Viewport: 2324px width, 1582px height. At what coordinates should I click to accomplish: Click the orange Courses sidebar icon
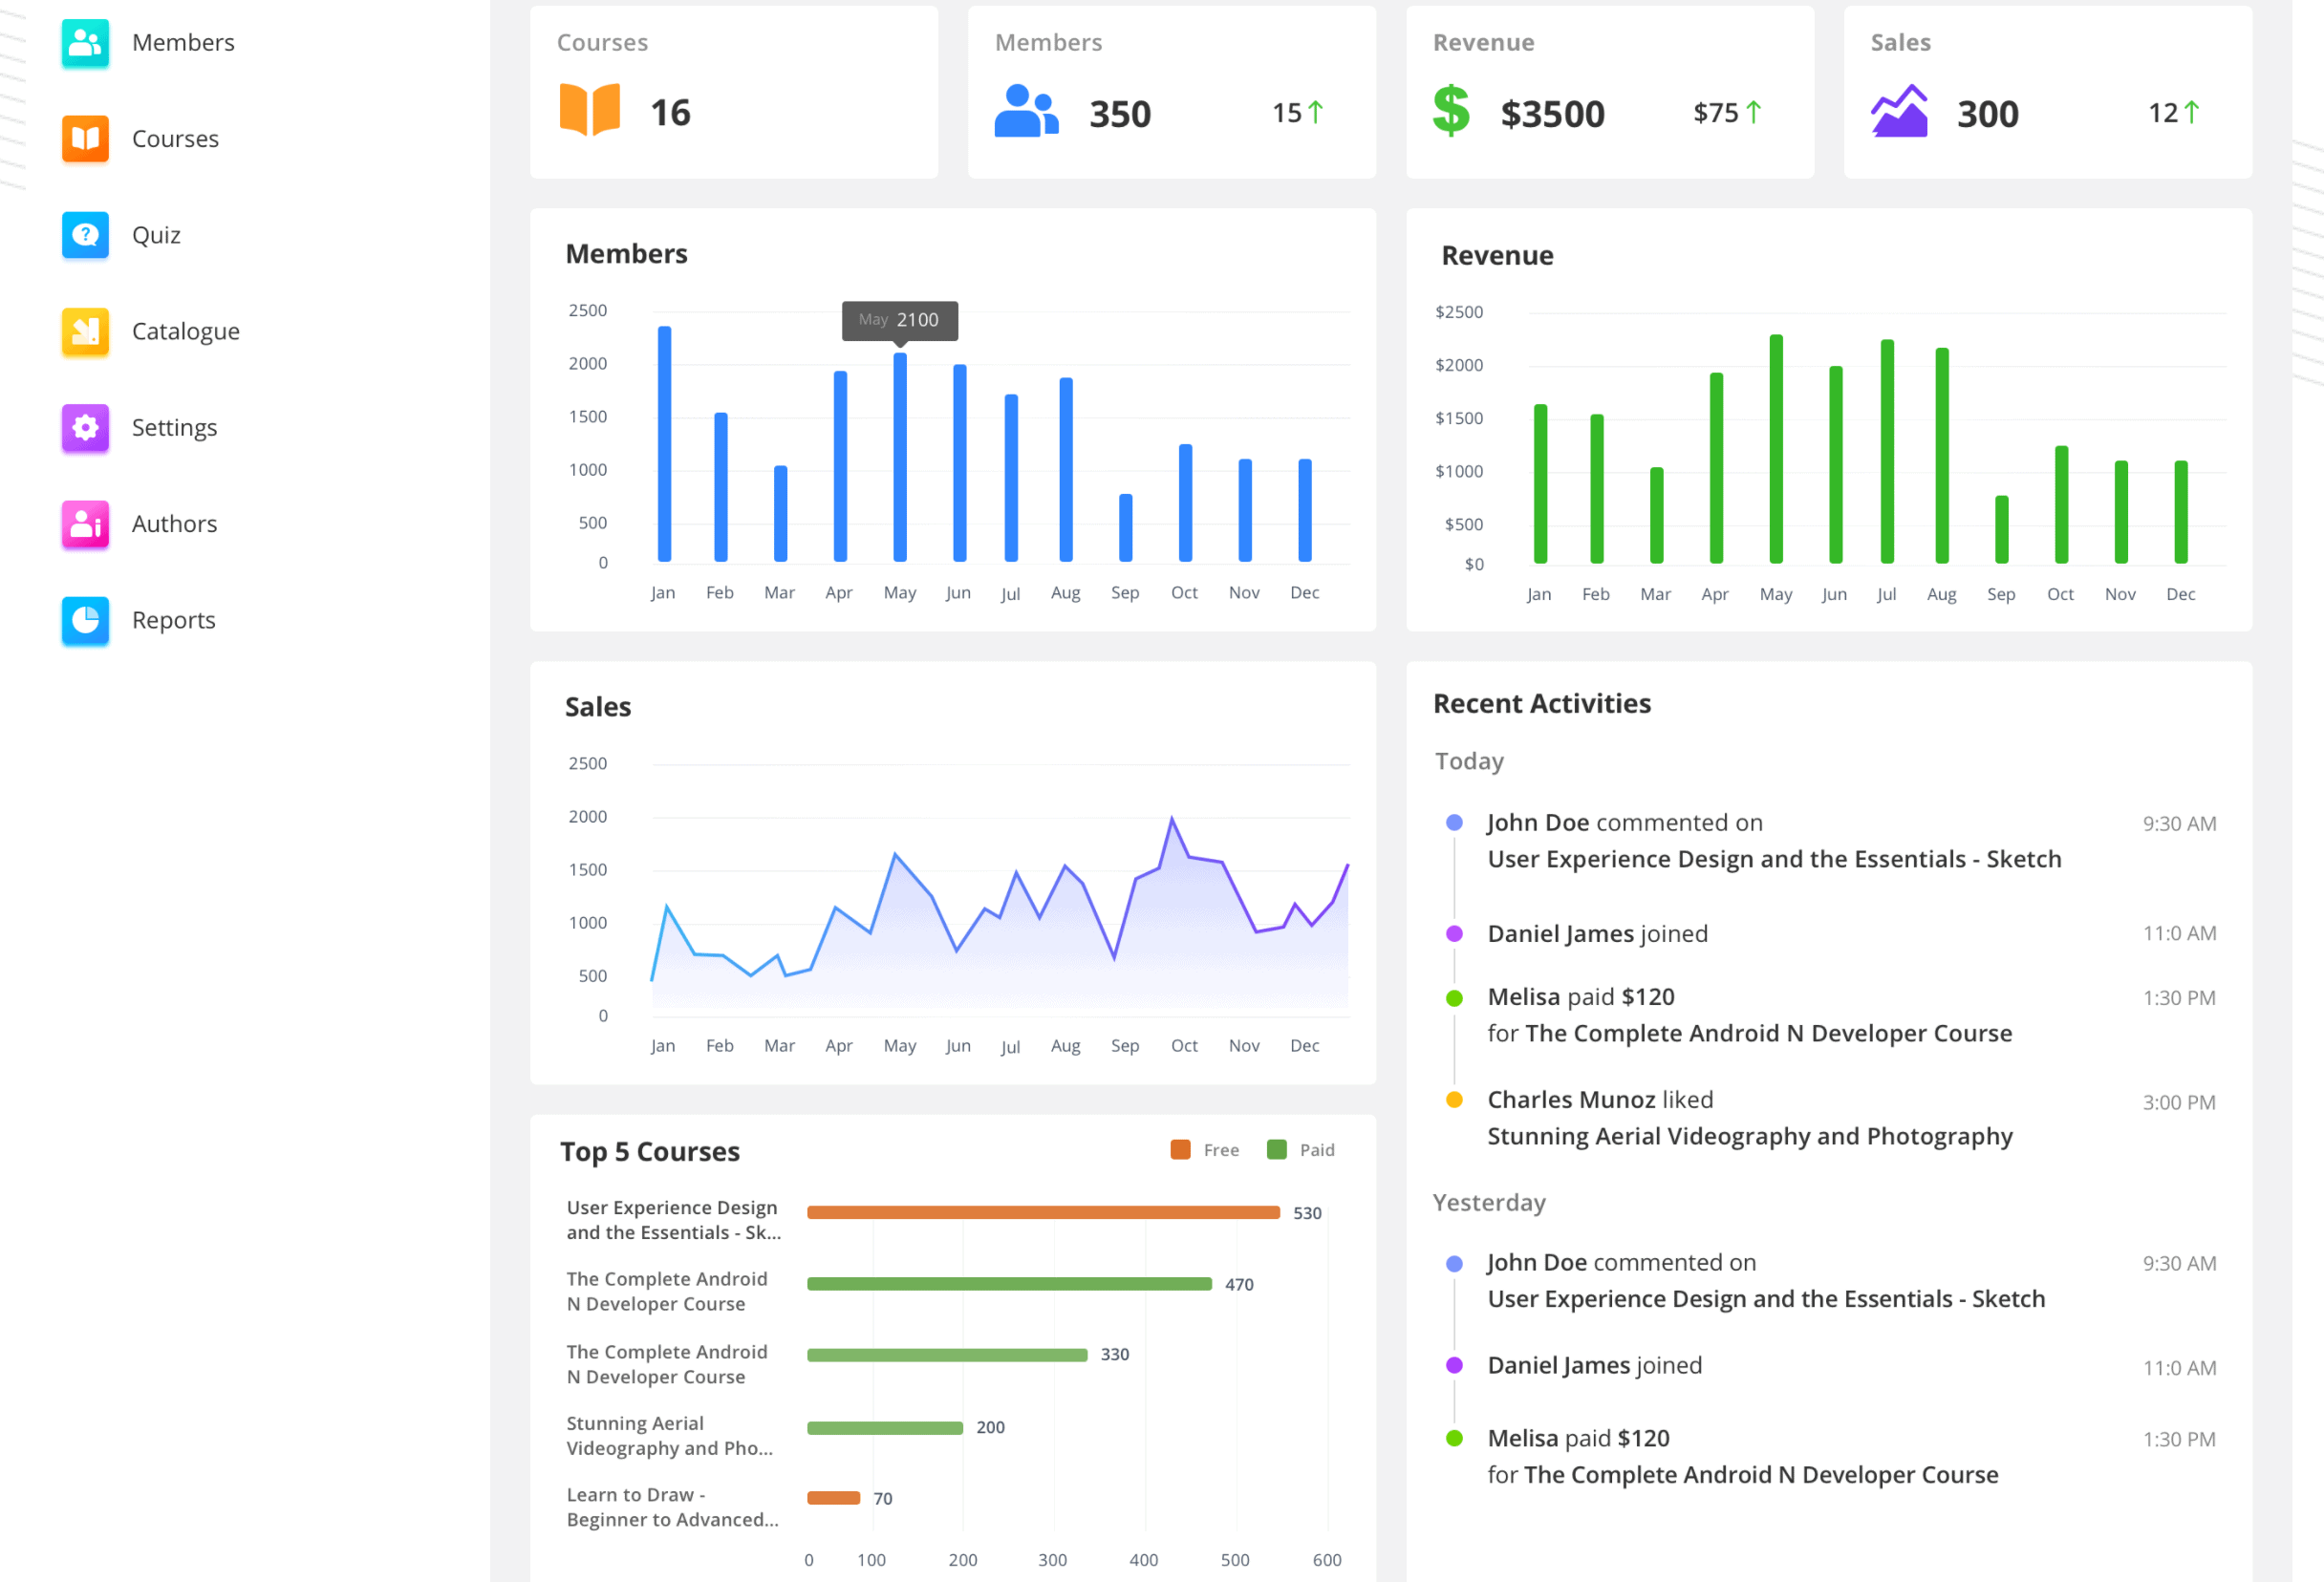(85, 139)
